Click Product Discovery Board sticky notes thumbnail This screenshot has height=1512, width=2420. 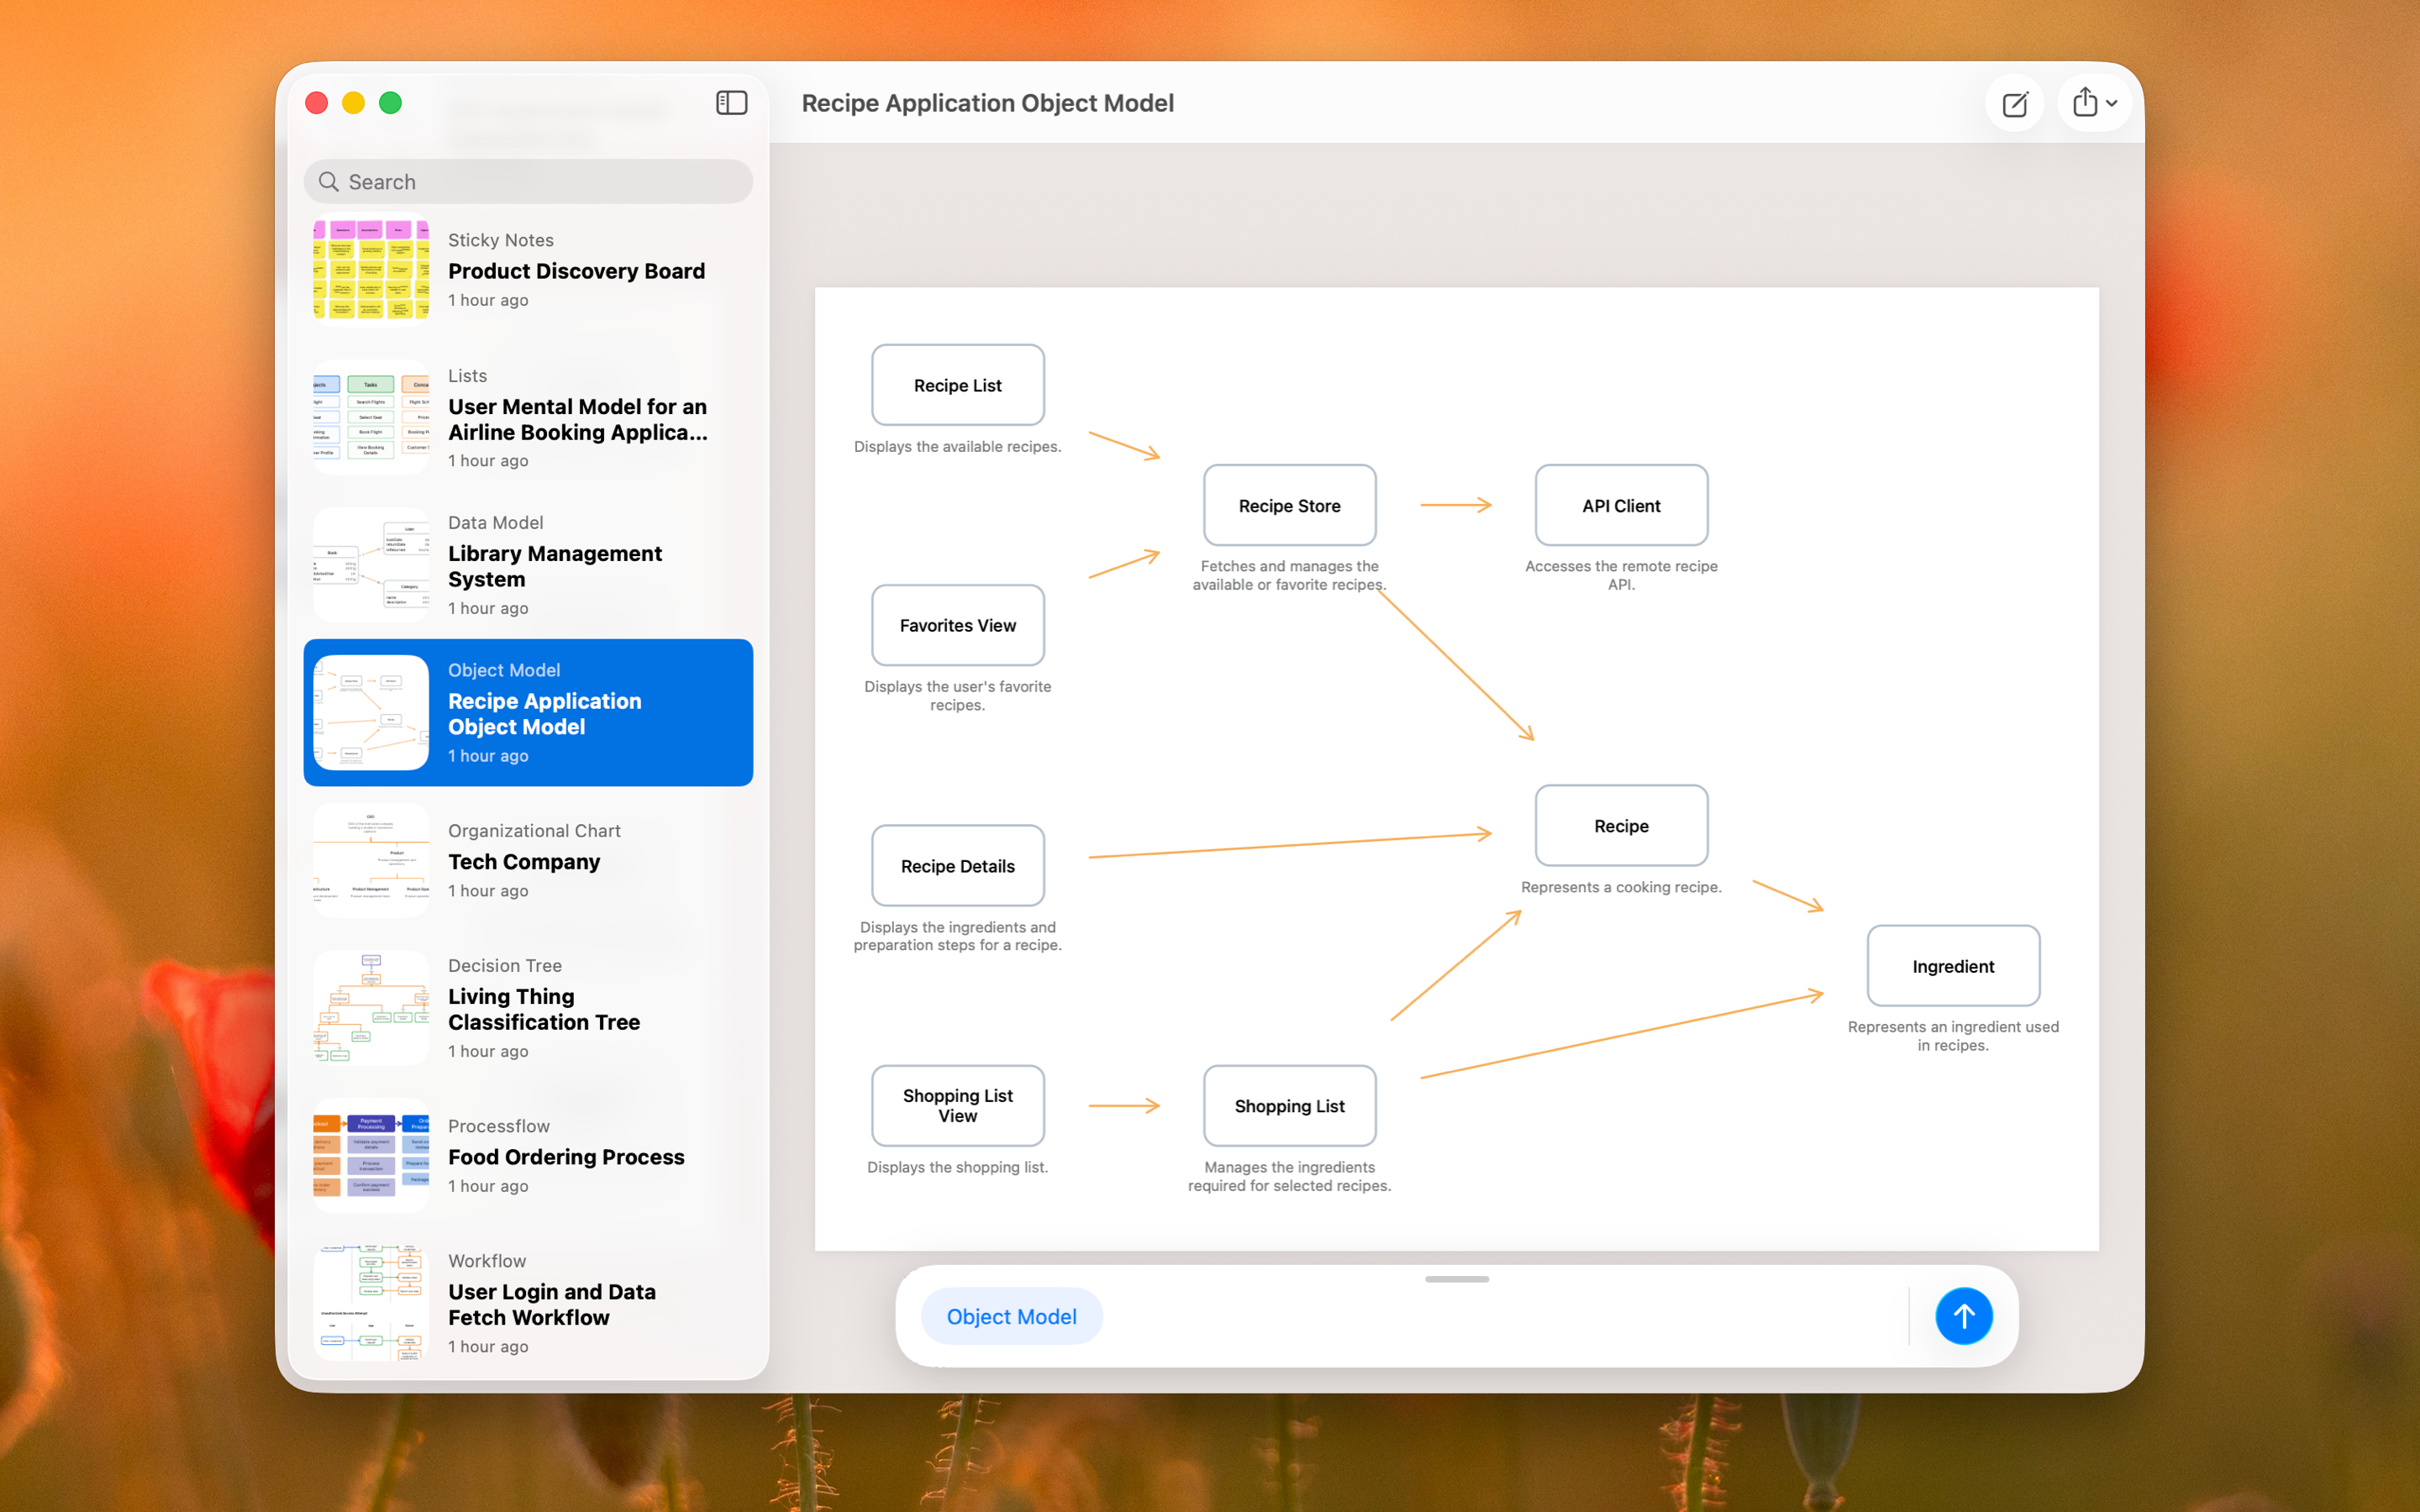pos(371,270)
